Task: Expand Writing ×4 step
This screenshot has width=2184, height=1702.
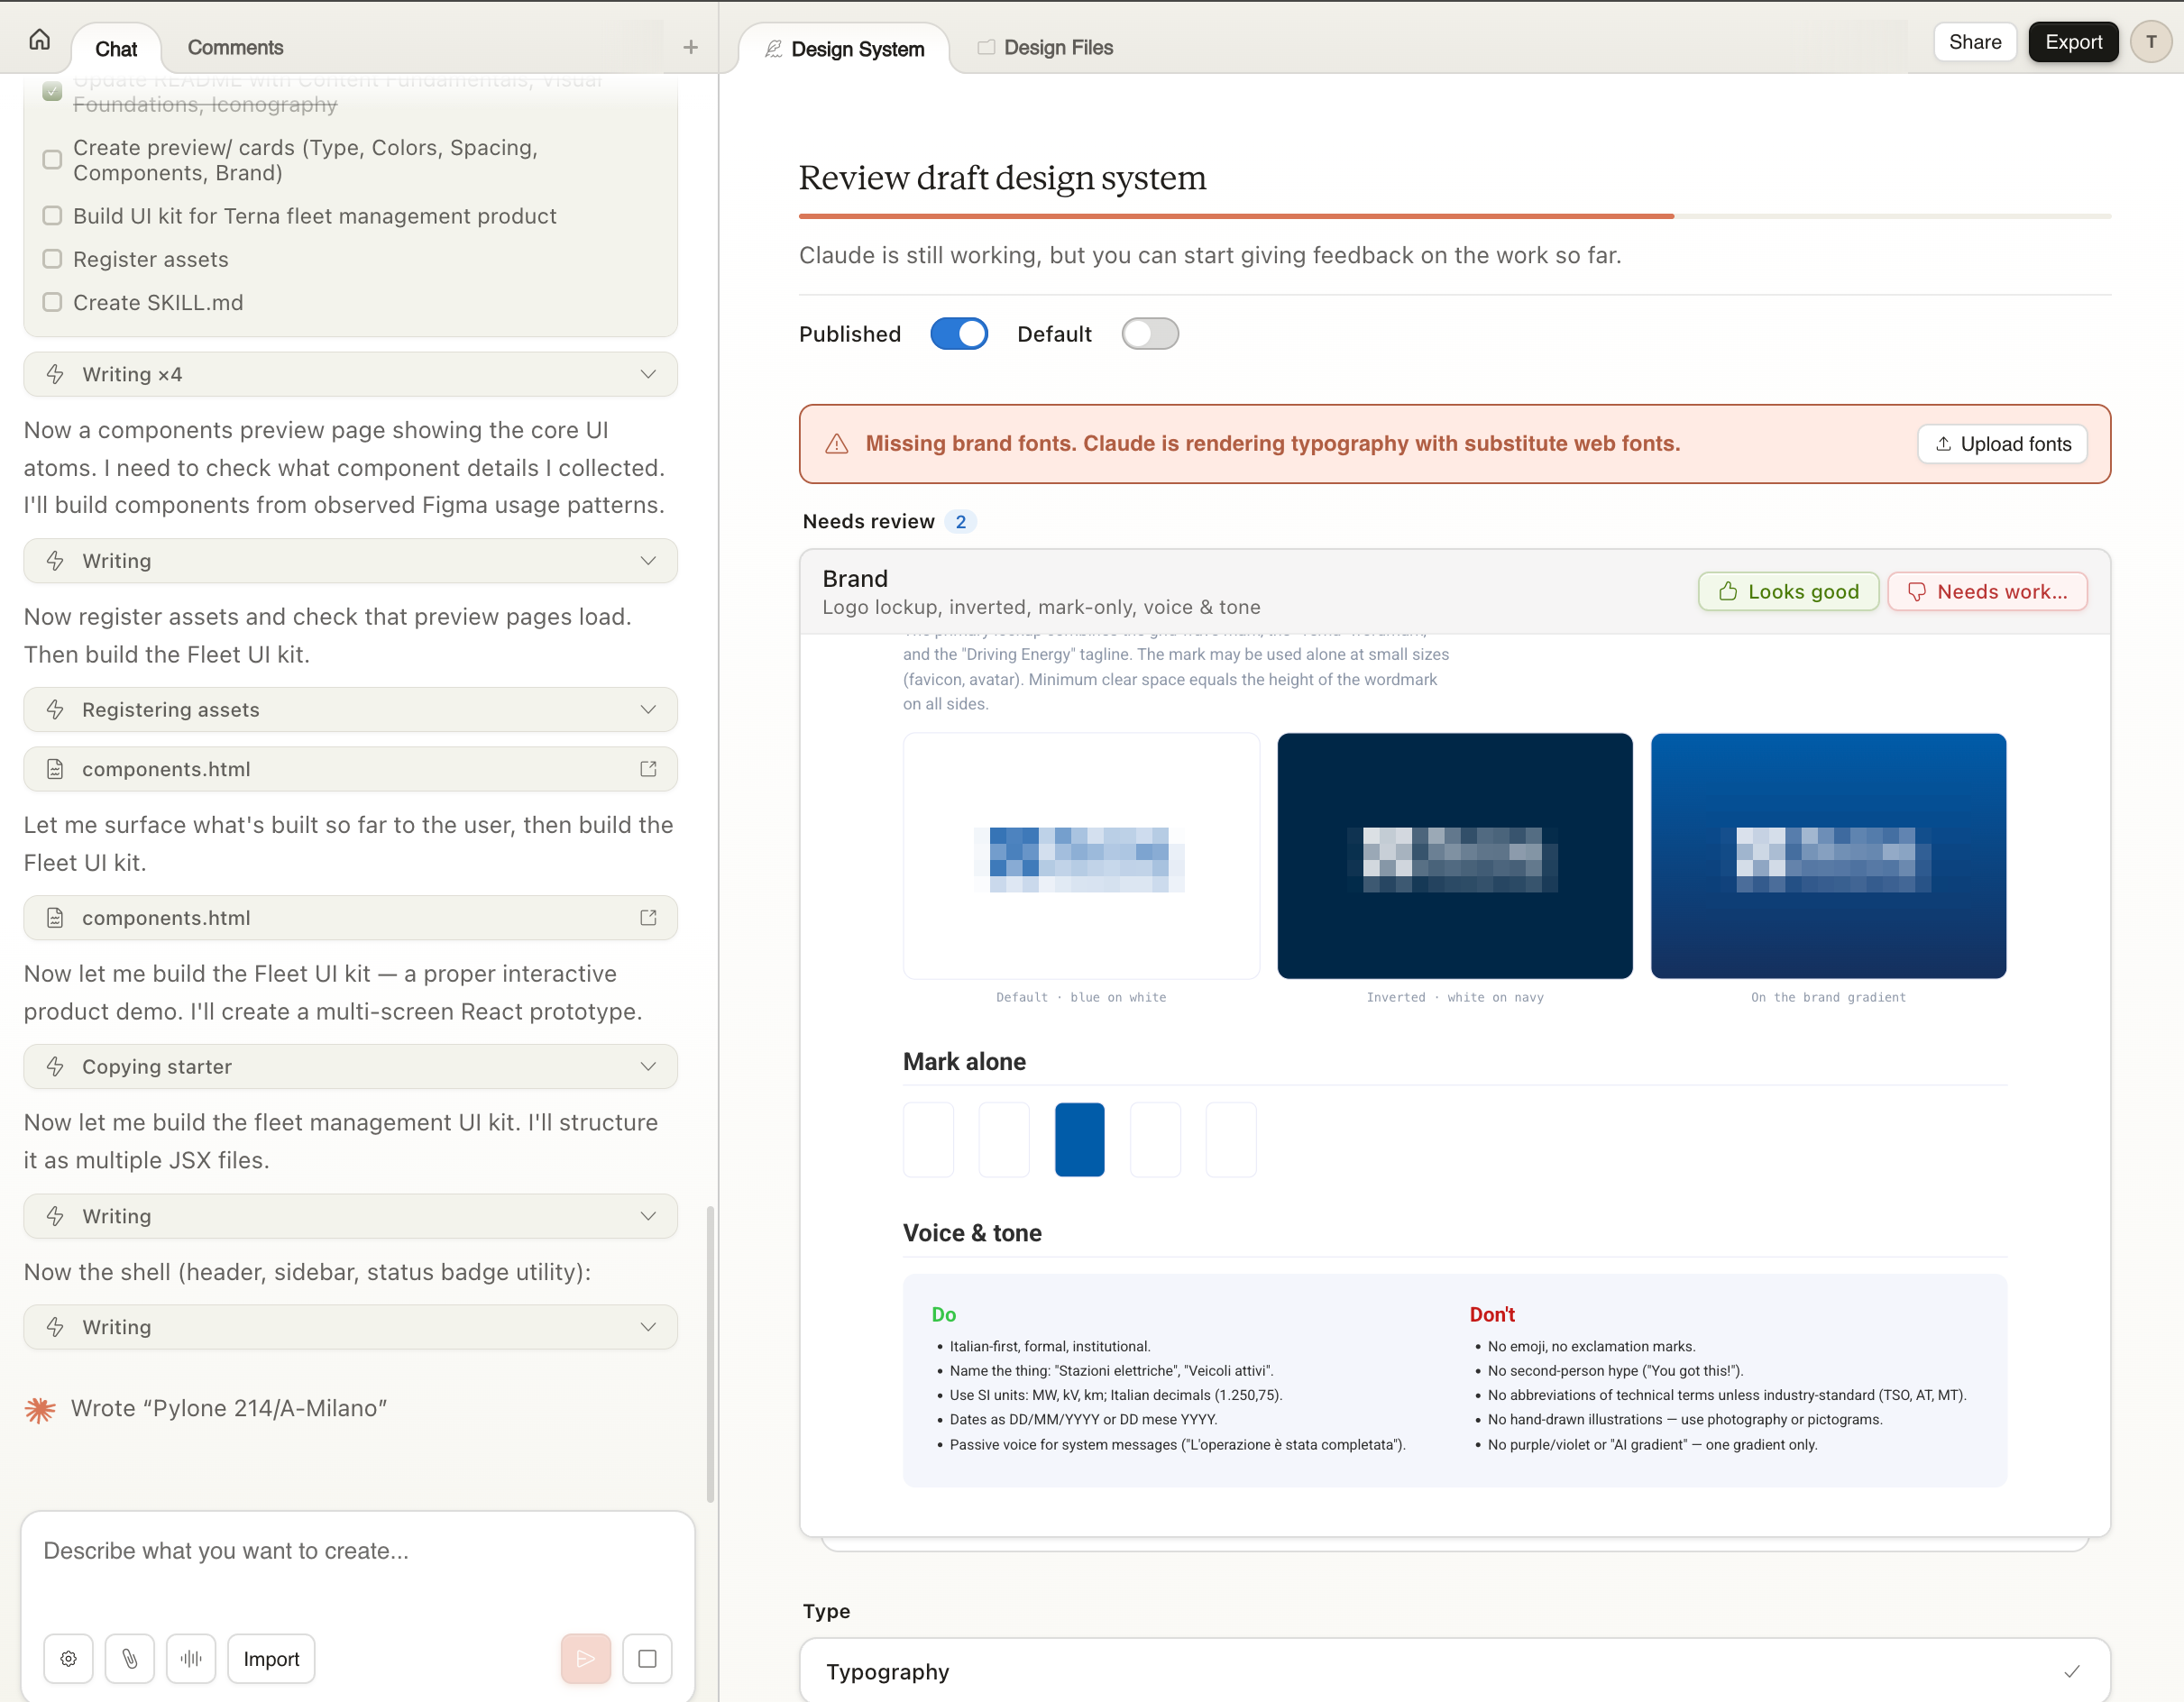Action: point(350,374)
